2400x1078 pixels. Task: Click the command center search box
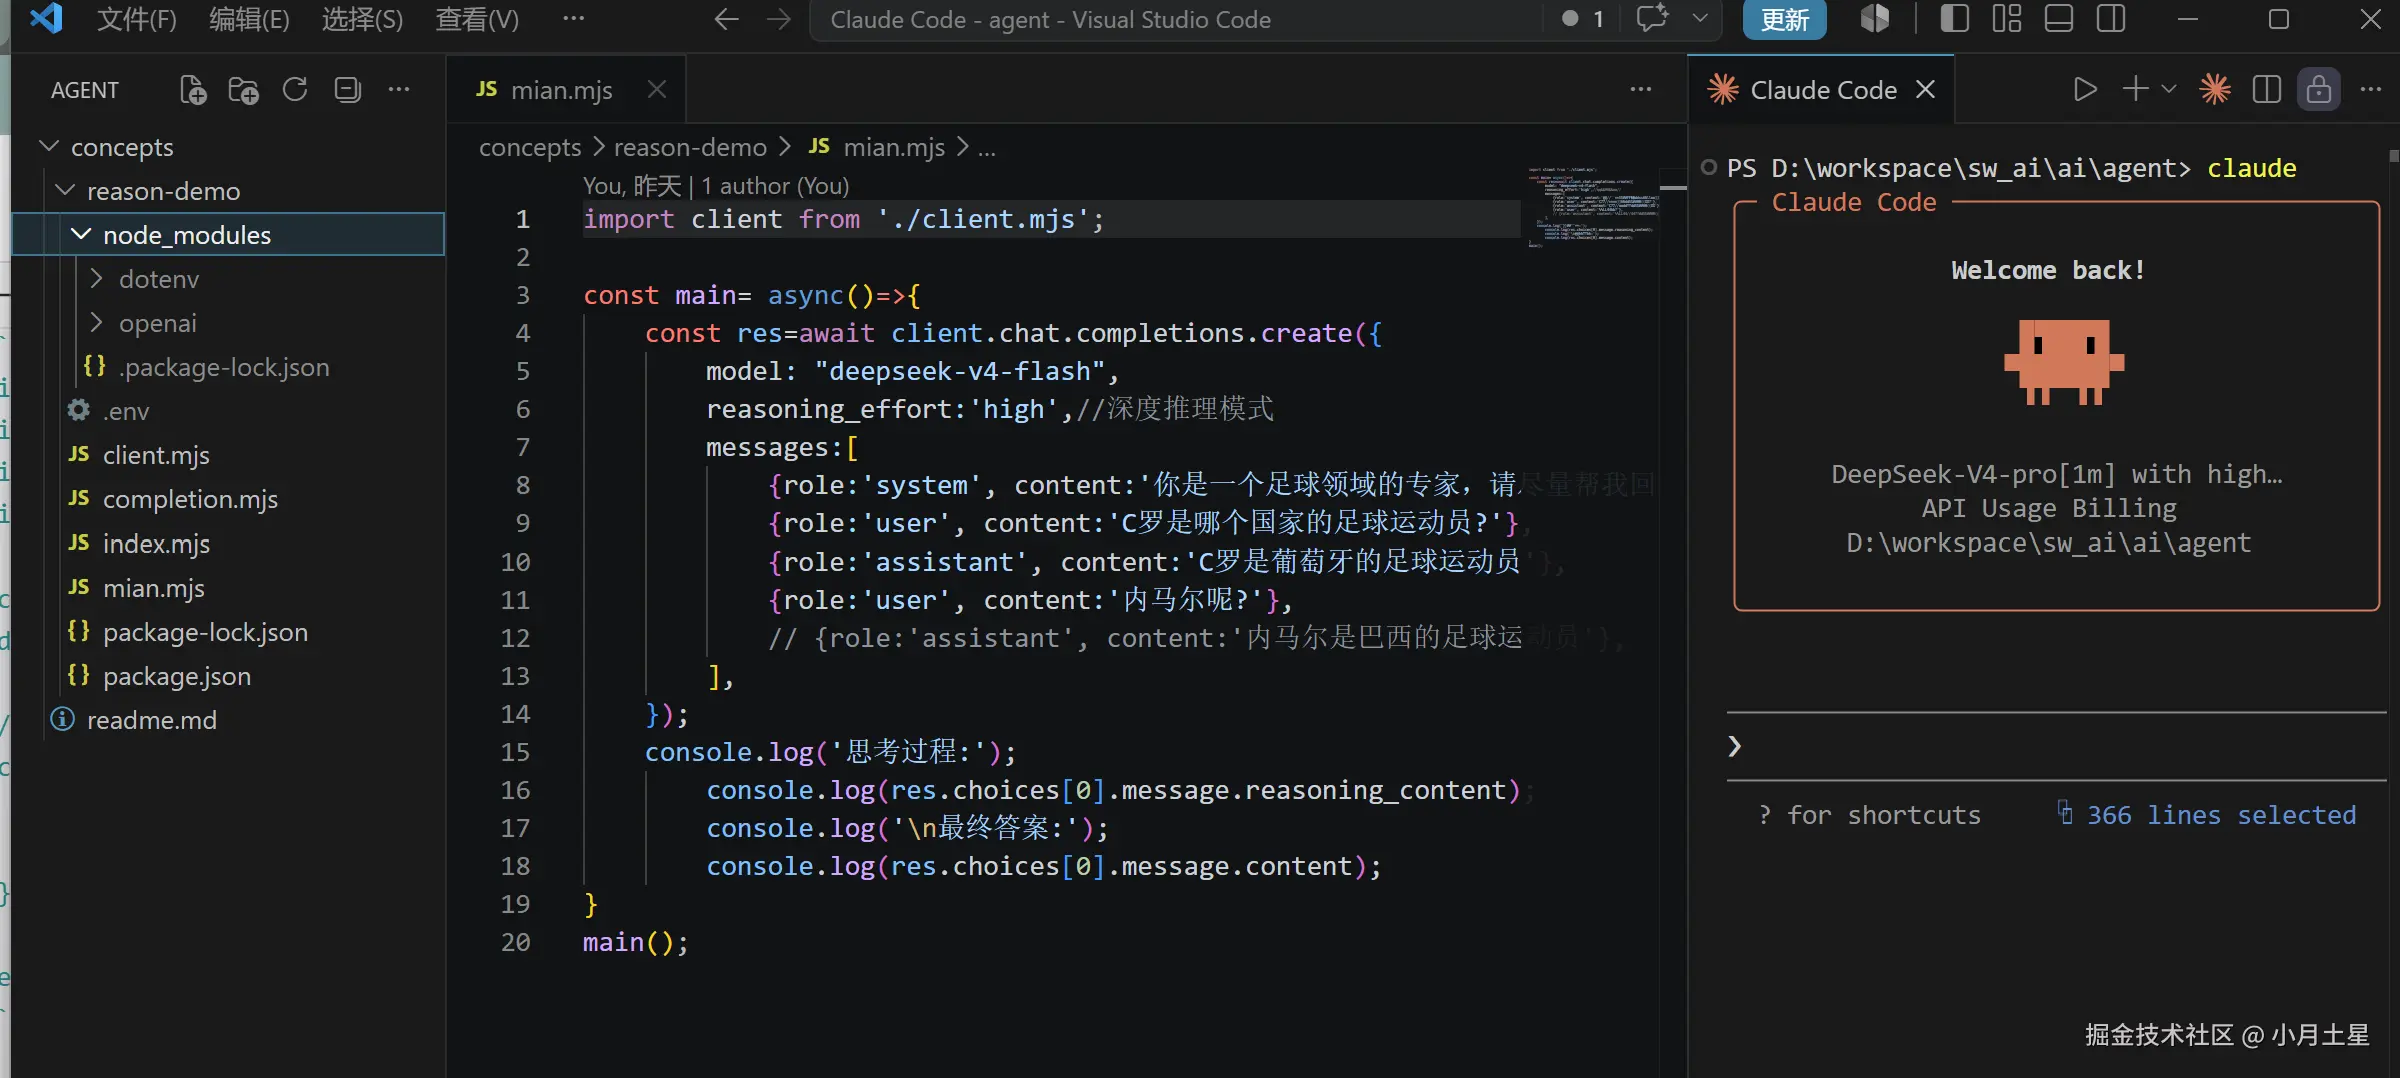click(x=1176, y=19)
